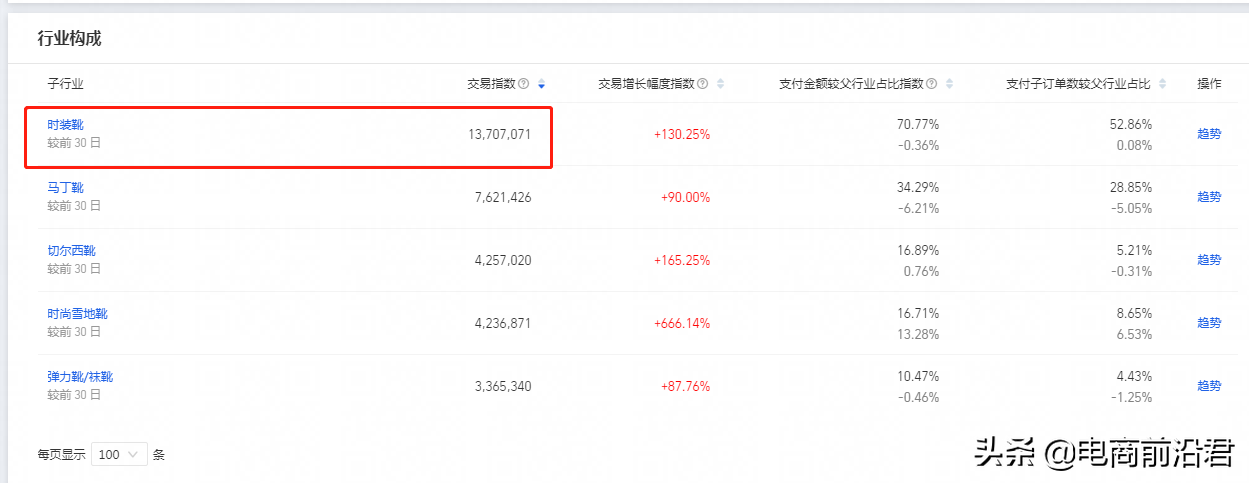This screenshot has height=483, width=1249.
Task: Select order share 8.65%
Action: tap(1135, 314)
